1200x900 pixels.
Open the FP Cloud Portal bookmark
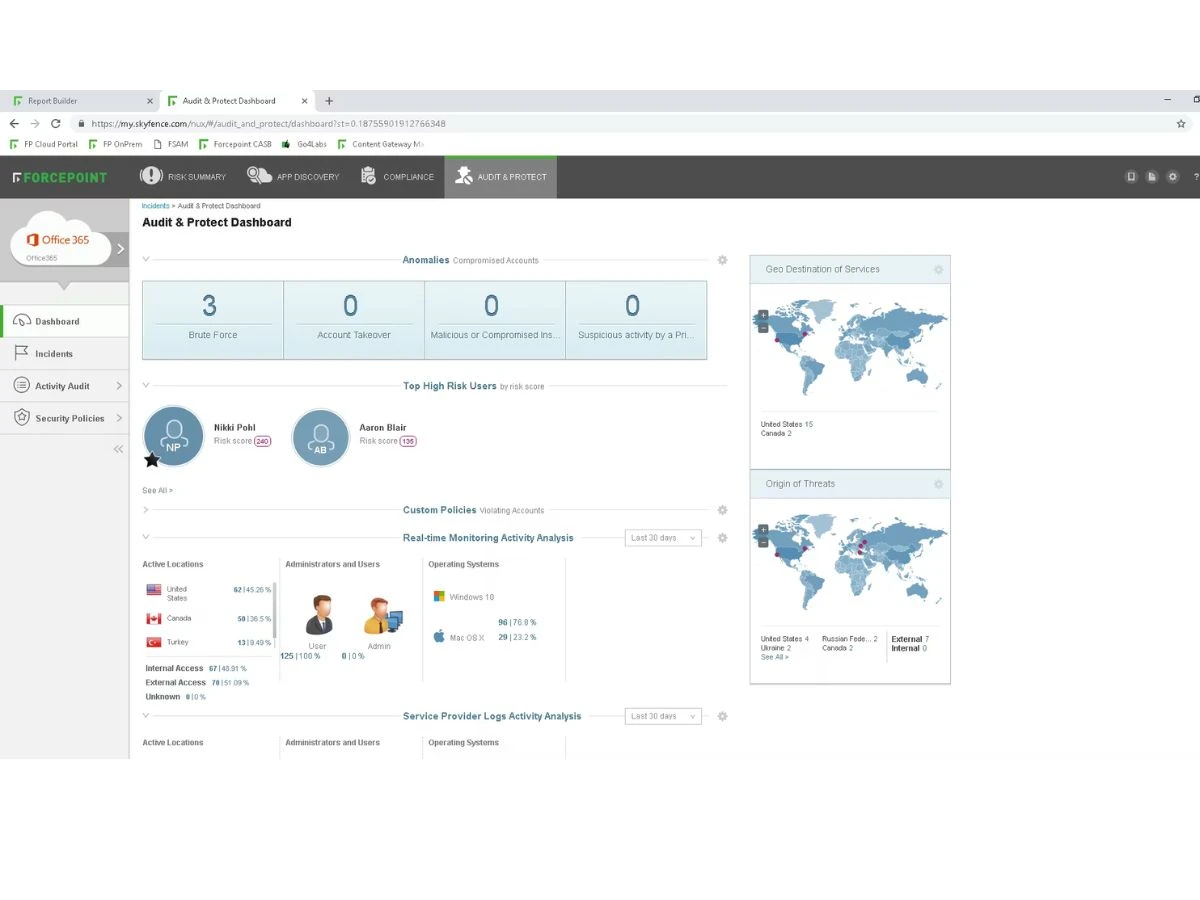click(x=44, y=144)
